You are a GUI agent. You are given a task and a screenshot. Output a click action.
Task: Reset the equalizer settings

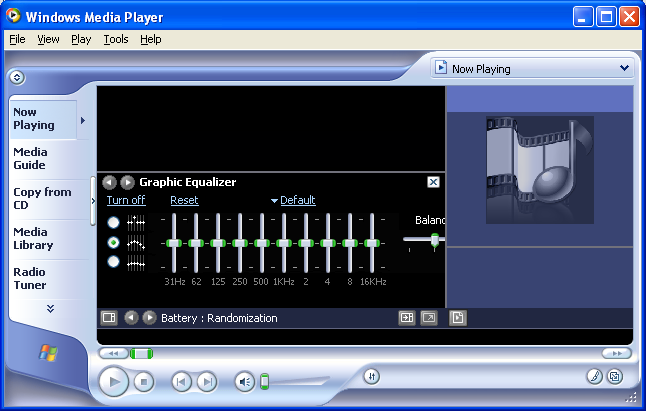(184, 200)
